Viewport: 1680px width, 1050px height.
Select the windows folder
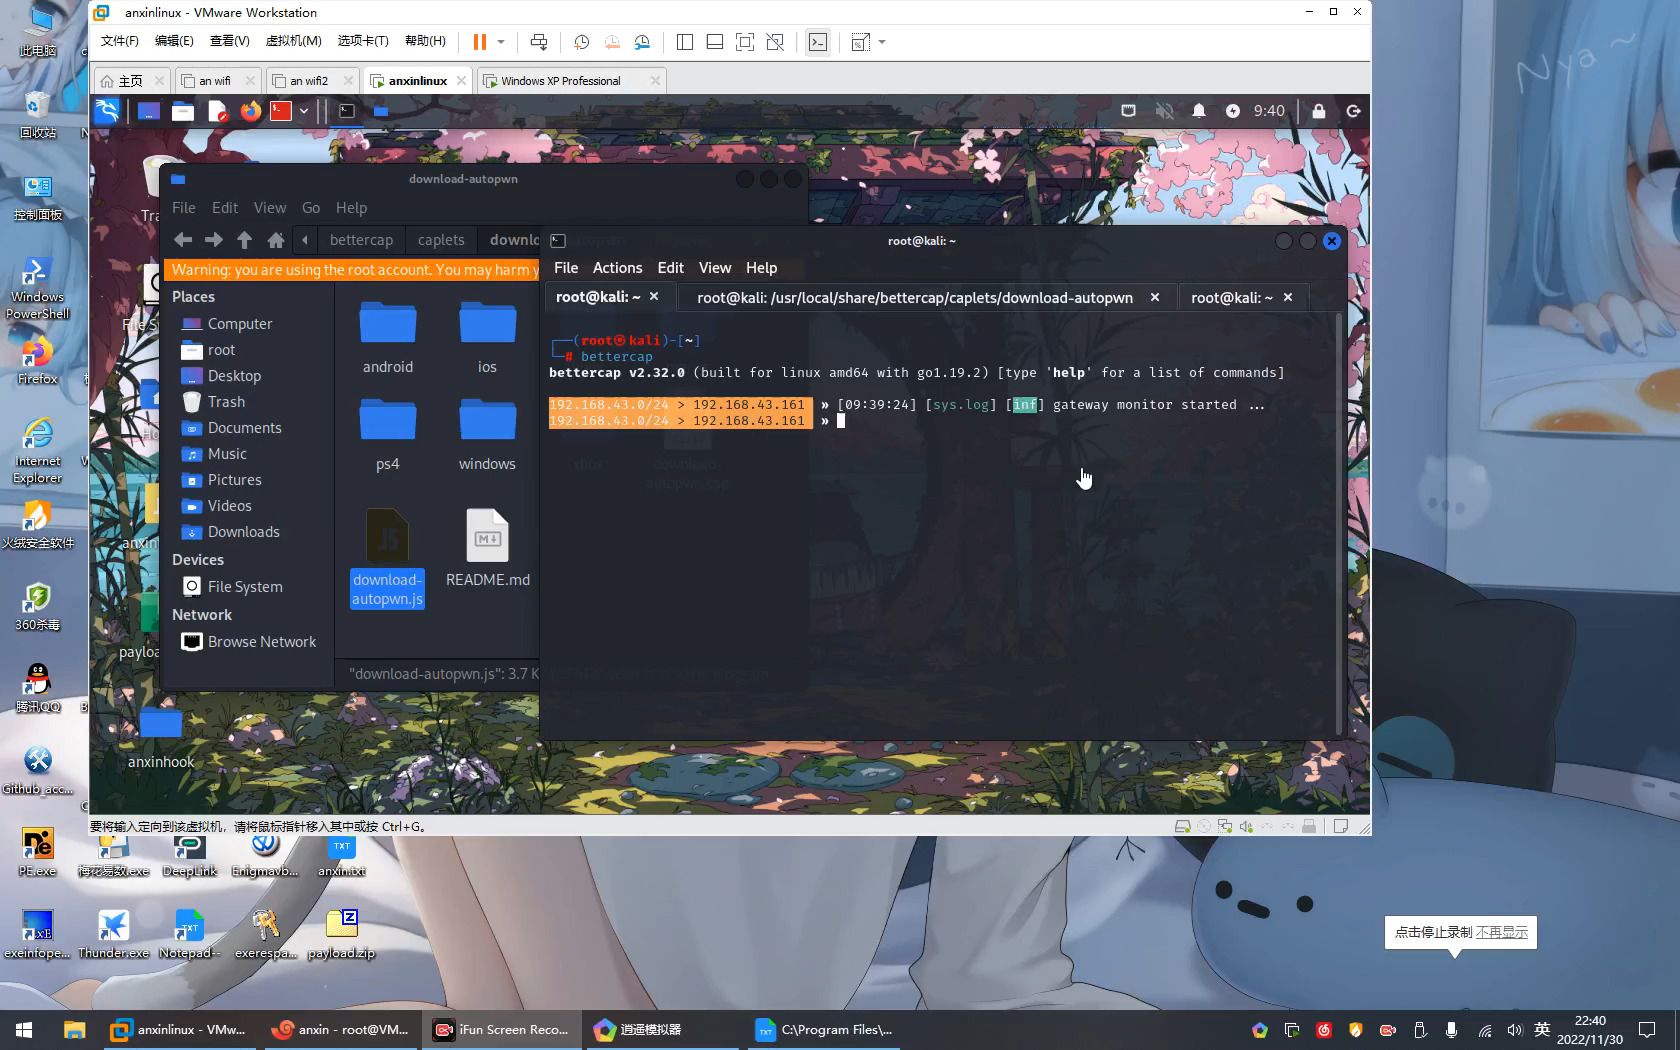pyautogui.click(x=487, y=435)
